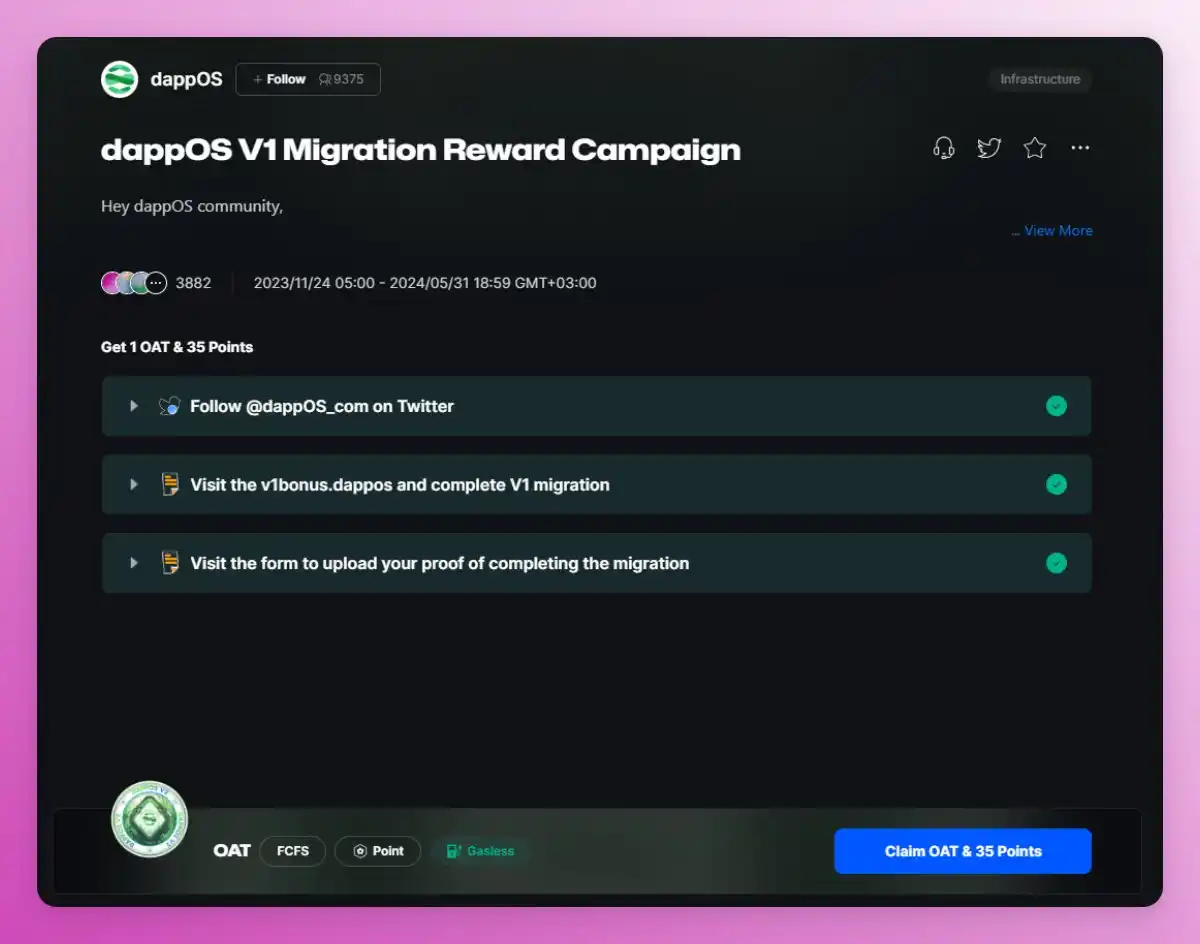Share campaign via Twitter bird icon
The width and height of the screenshot is (1200, 944).
click(x=989, y=148)
